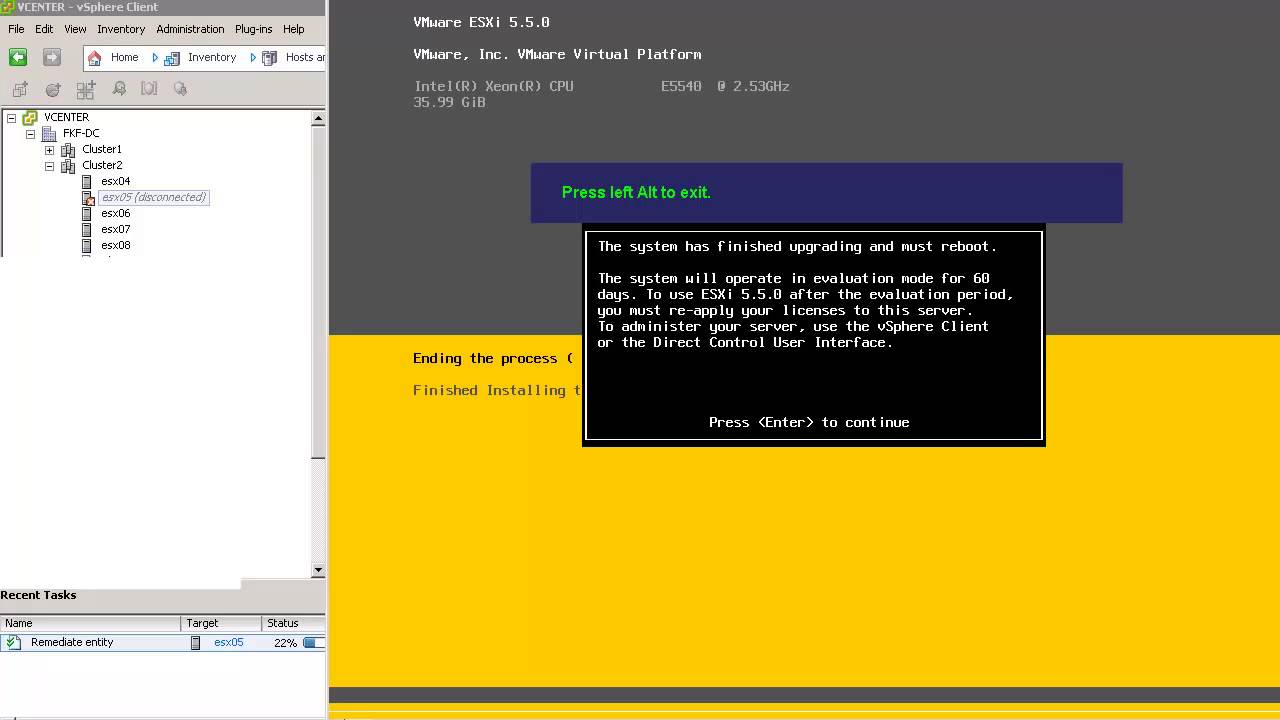
Task: Collapse the VCENTER tree node
Action: click(11, 117)
